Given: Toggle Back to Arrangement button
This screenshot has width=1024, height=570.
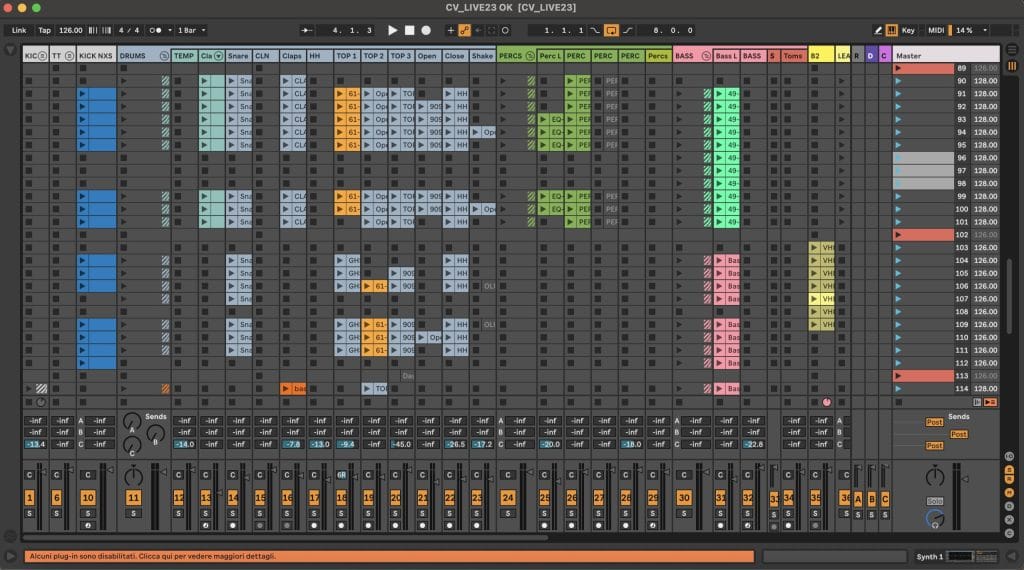Looking at the screenshot, I should (x=990, y=402).
